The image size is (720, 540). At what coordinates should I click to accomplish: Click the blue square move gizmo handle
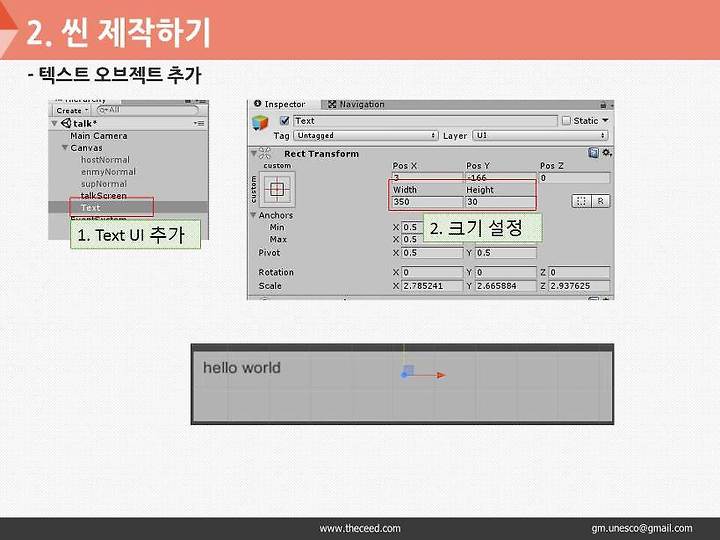coord(408,370)
